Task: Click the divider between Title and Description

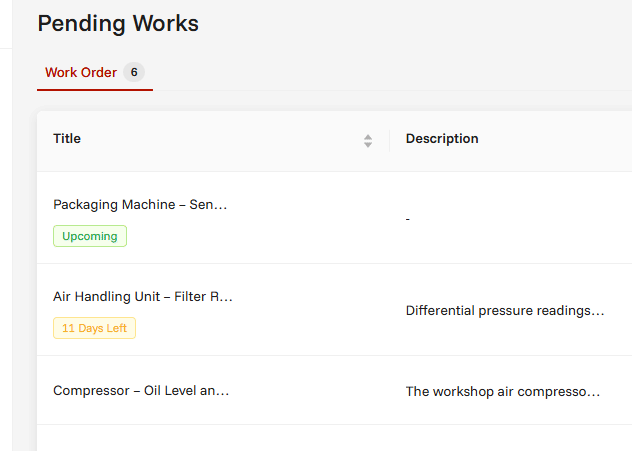Action: click(389, 141)
